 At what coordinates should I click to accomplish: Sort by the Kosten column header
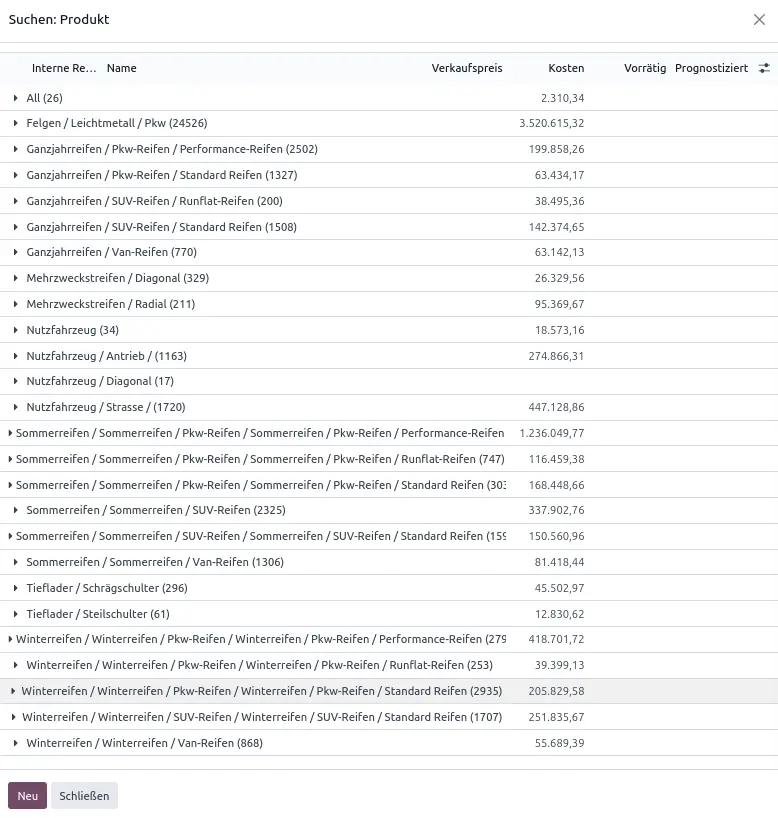[566, 68]
